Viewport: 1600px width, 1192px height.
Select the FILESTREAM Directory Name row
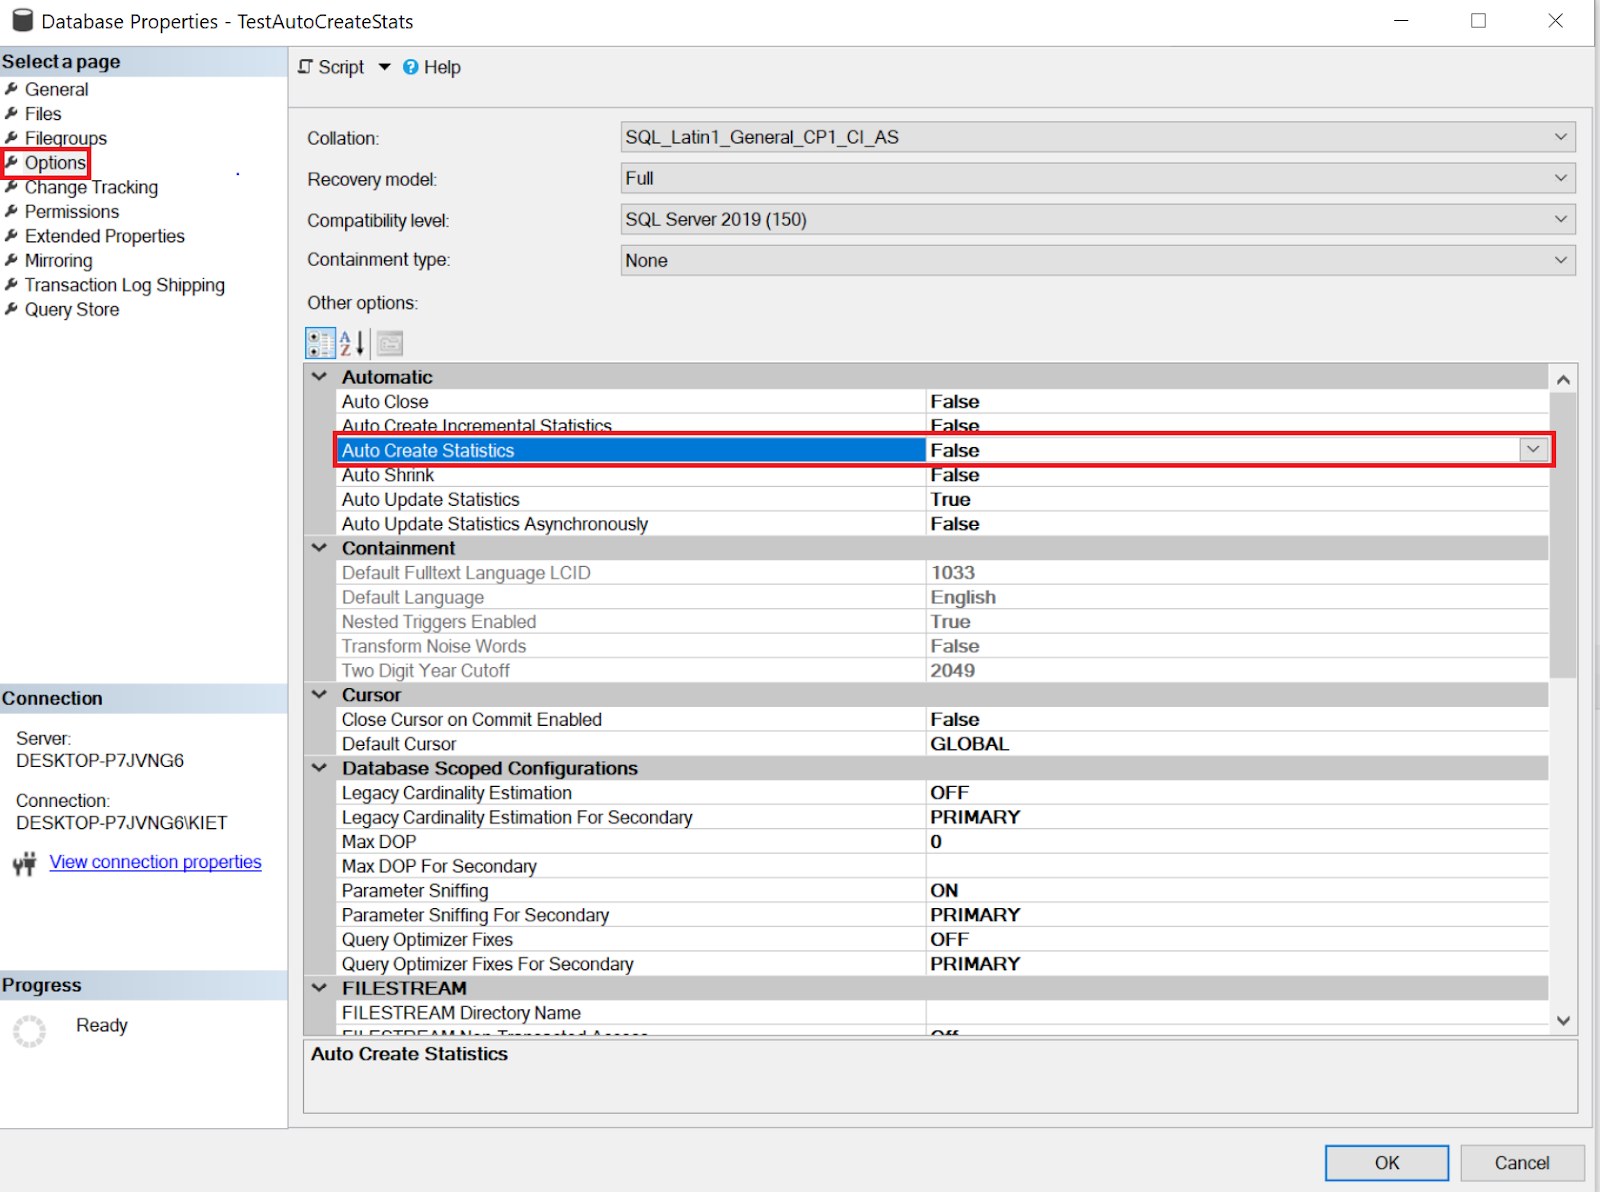942,1013
